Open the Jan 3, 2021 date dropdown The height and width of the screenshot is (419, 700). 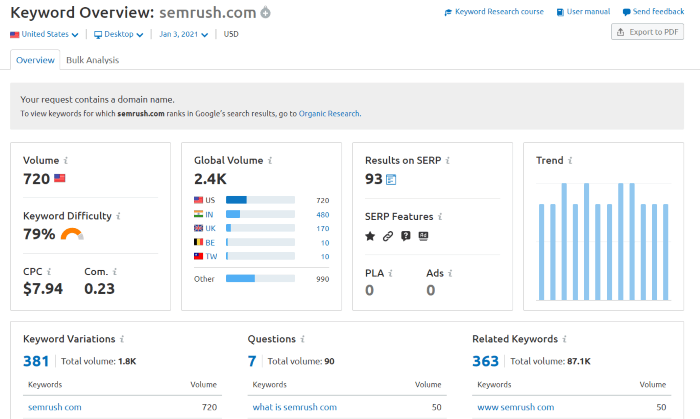[x=184, y=34]
